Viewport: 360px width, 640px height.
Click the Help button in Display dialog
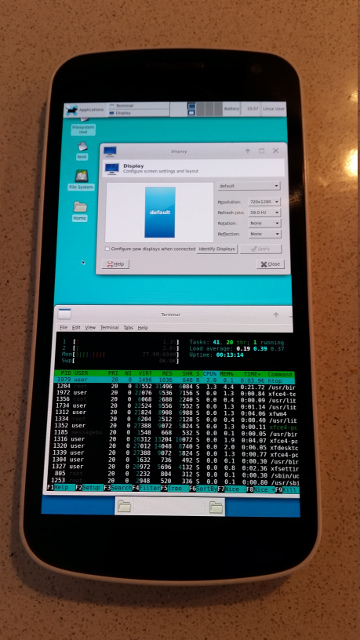(115, 264)
